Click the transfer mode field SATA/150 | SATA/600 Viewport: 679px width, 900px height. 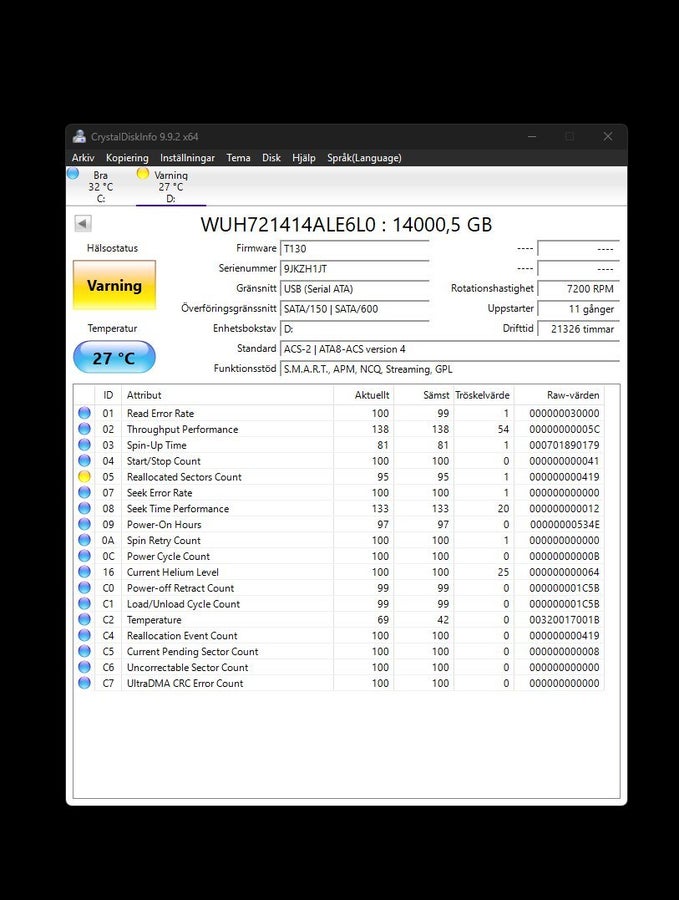[355, 309]
